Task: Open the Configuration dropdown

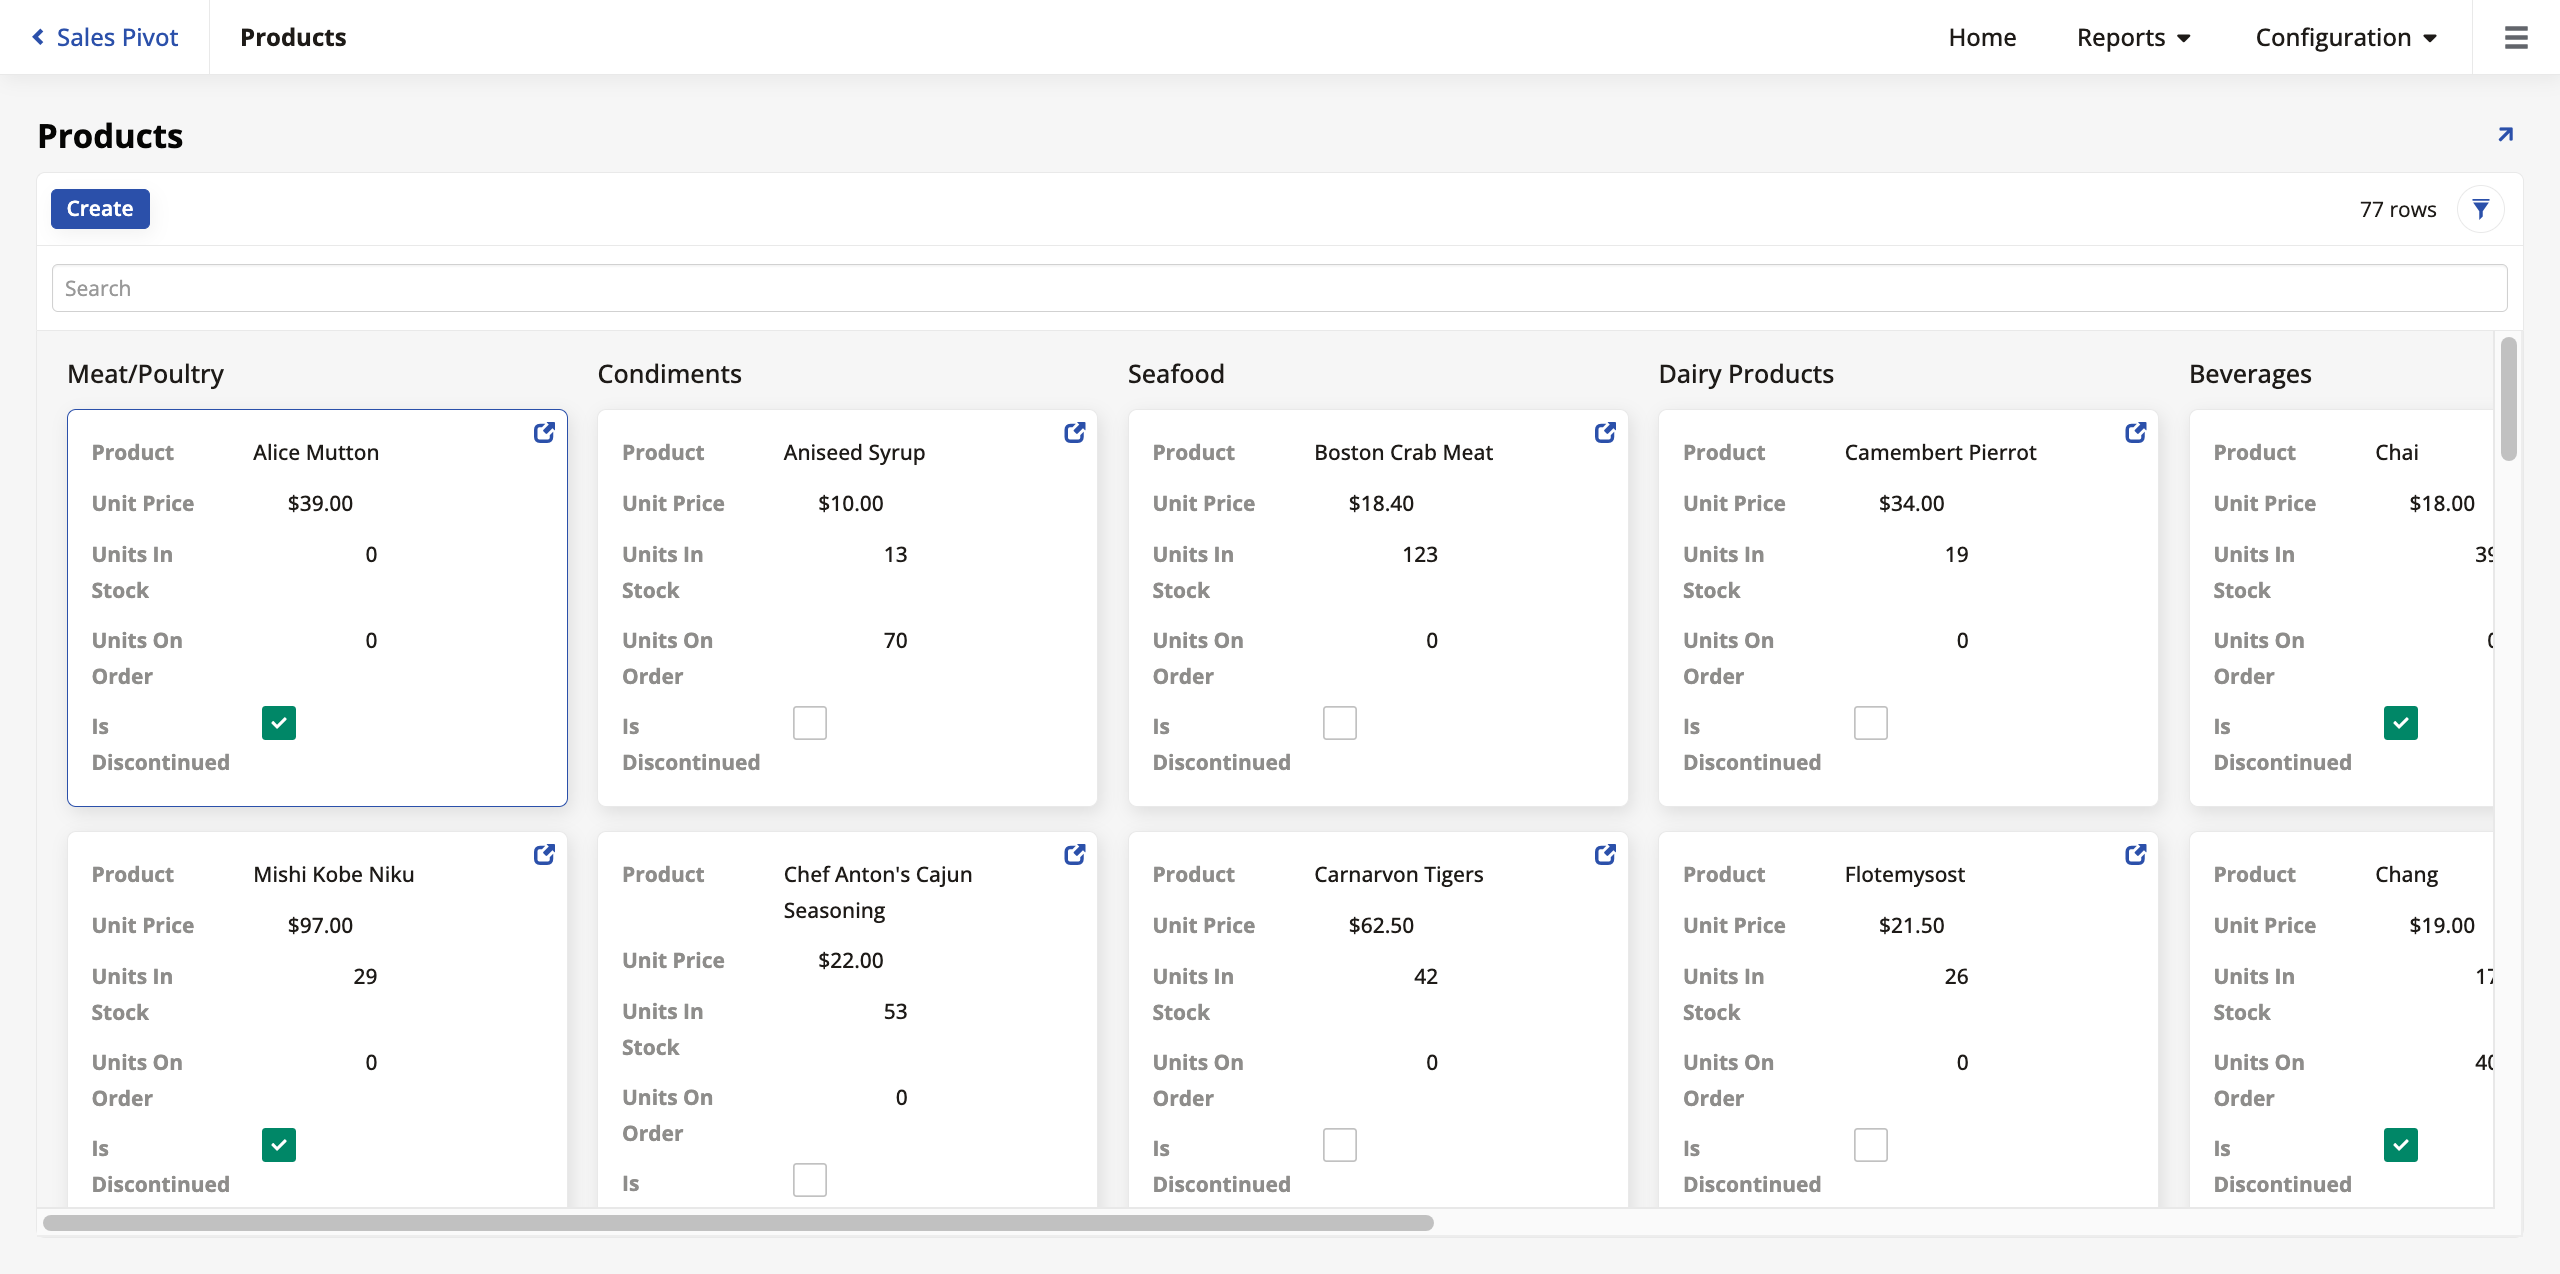Action: [x=2346, y=37]
